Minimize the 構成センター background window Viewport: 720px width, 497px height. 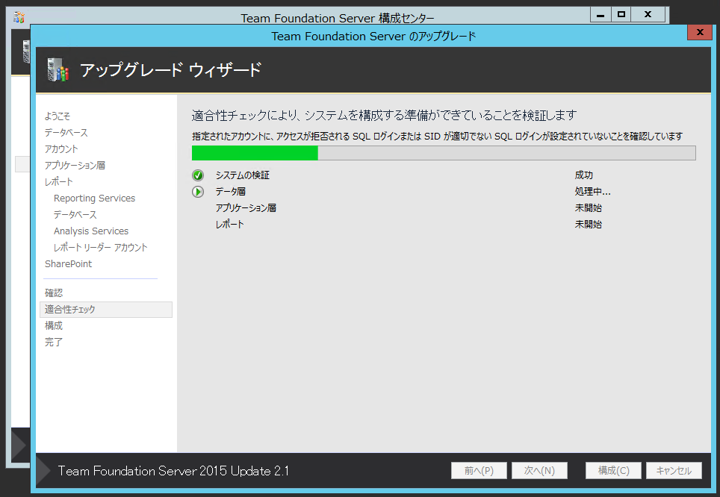[600, 15]
